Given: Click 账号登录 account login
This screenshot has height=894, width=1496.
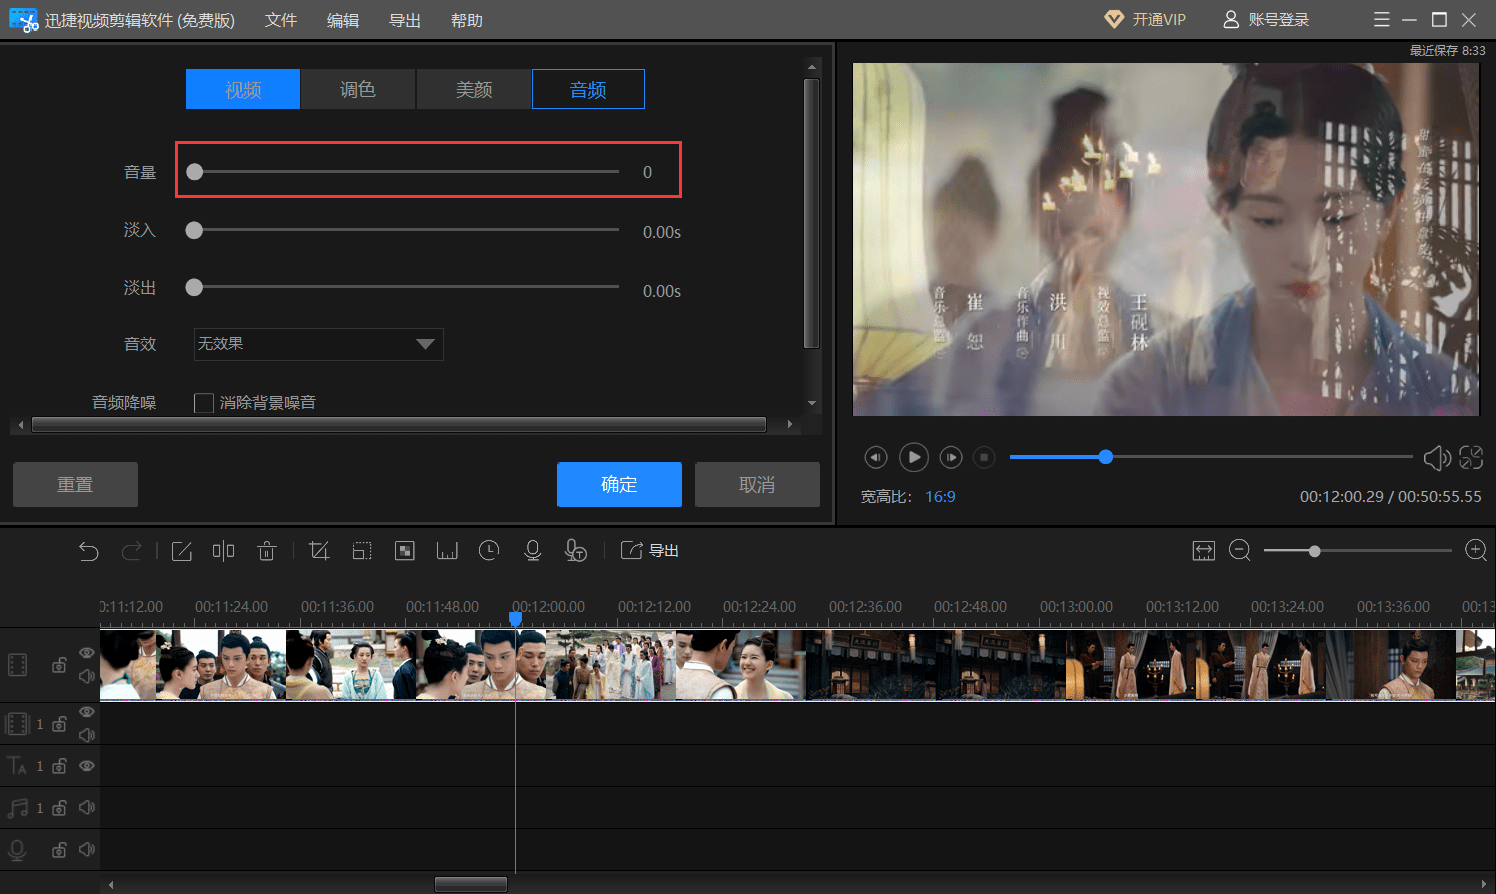Looking at the screenshot, I should pos(1266,20).
